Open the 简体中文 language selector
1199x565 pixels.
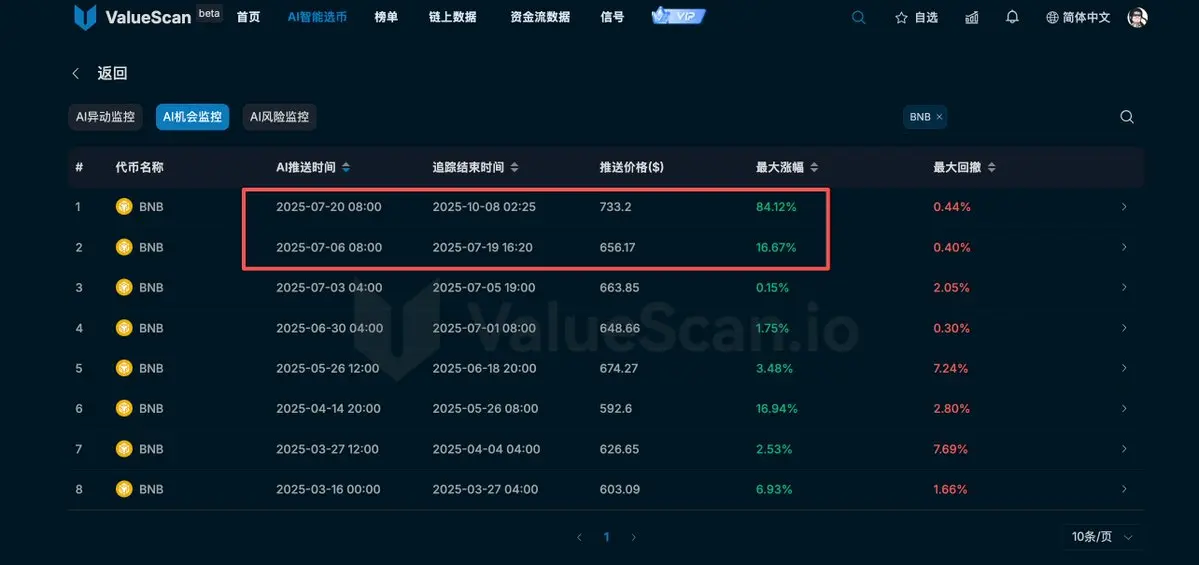[x=1077, y=18]
